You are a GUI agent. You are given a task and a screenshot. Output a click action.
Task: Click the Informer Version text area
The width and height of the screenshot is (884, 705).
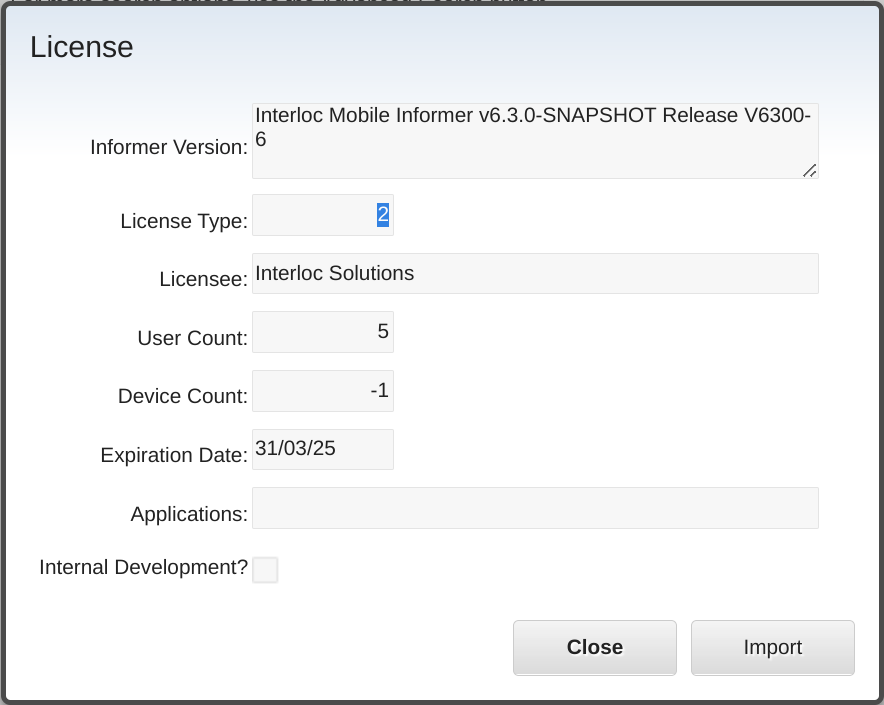click(535, 141)
